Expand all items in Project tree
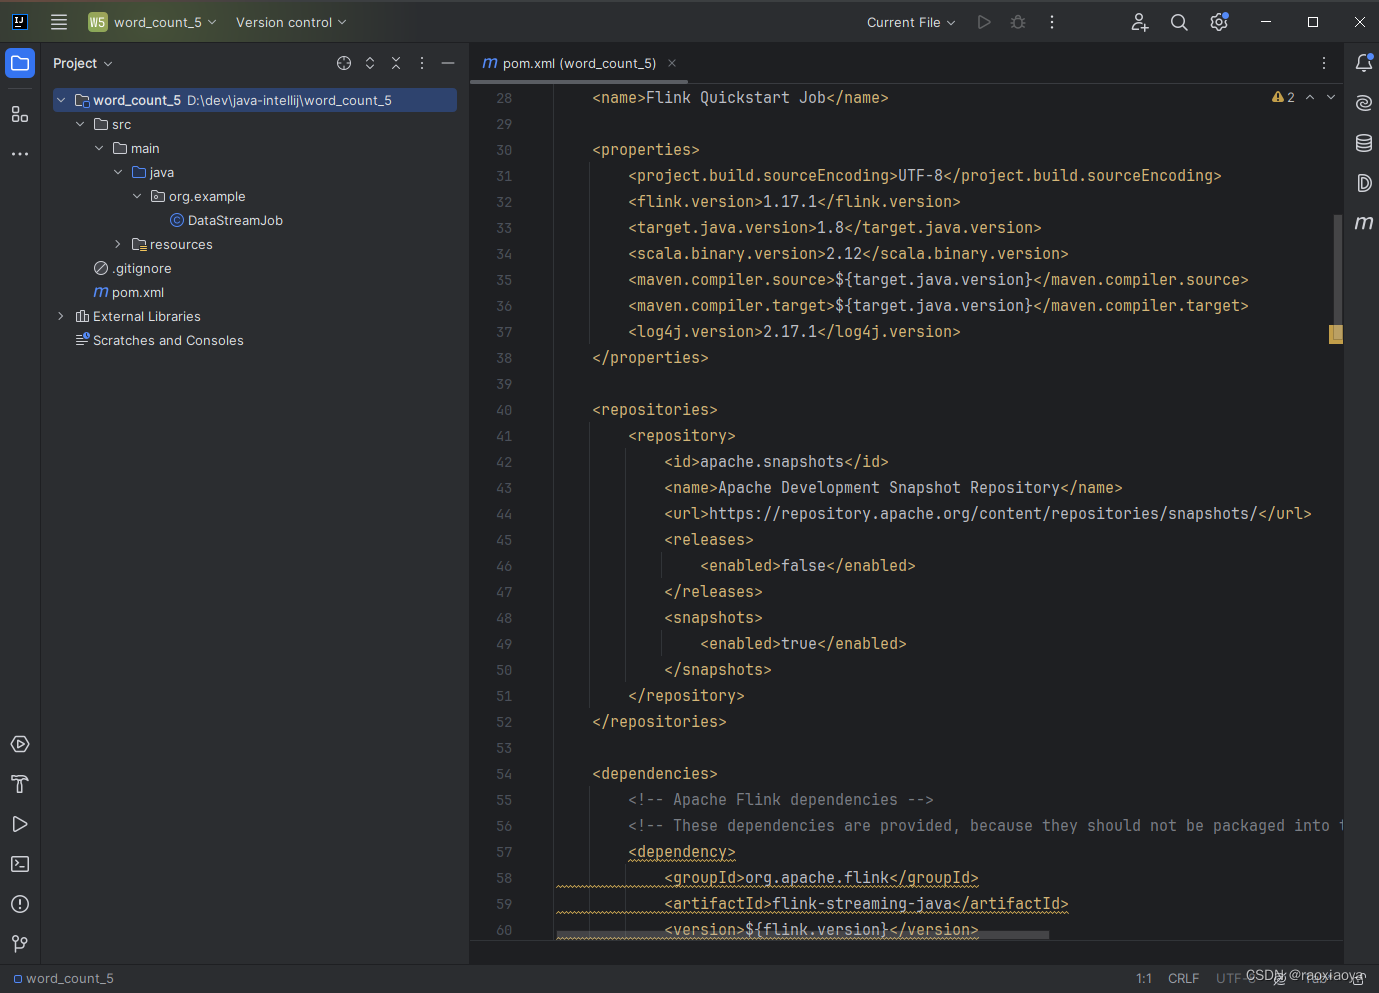 coord(370,63)
